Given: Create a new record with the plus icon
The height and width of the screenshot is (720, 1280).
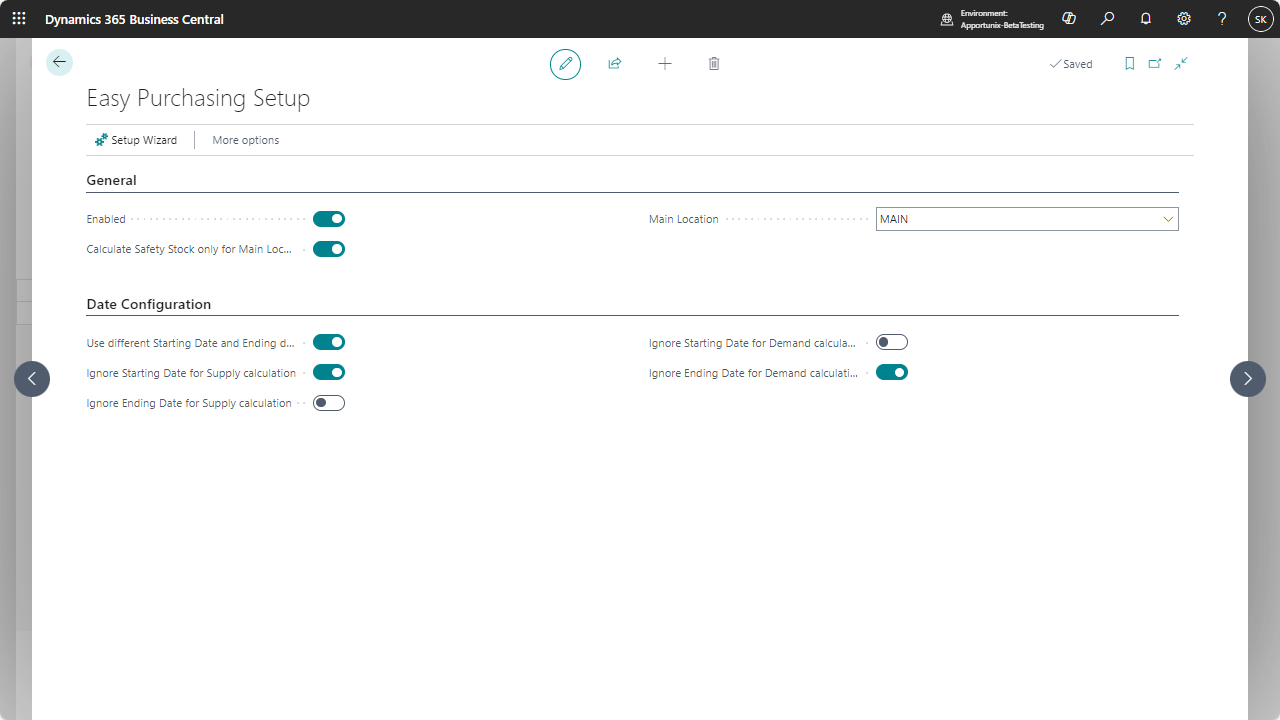Looking at the screenshot, I should pyautogui.click(x=664, y=63).
